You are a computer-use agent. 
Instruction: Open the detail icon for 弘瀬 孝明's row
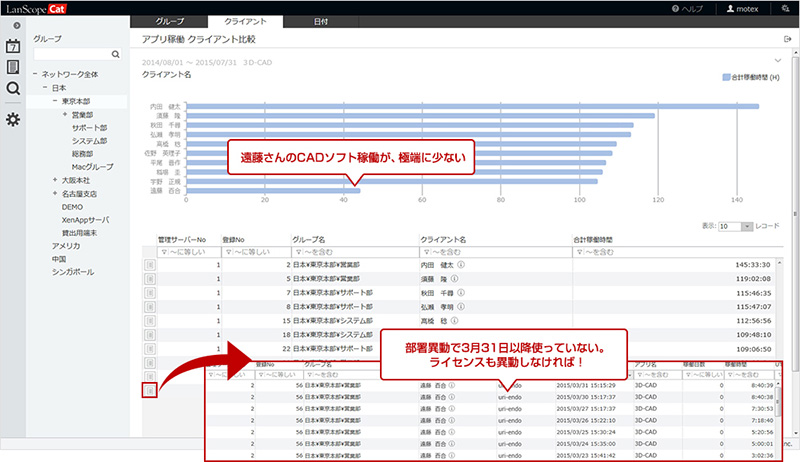pos(149,307)
